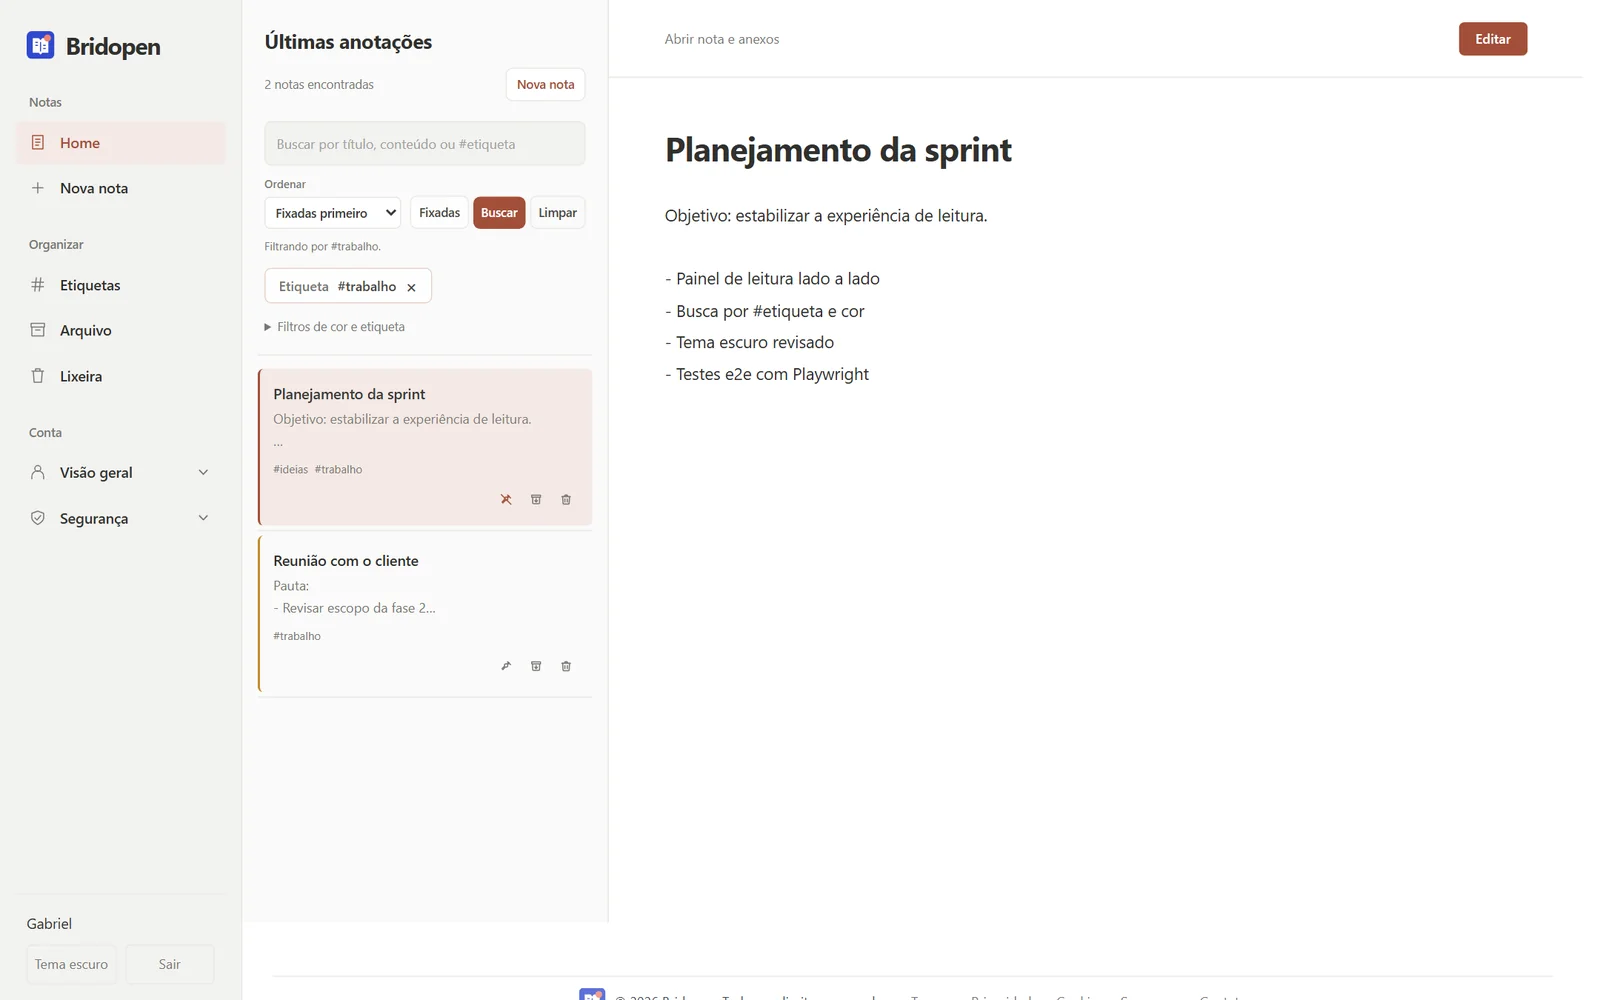The width and height of the screenshot is (1600, 1000).
Task: Archive the Reunião com o cliente note
Action: click(x=536, y=666)
